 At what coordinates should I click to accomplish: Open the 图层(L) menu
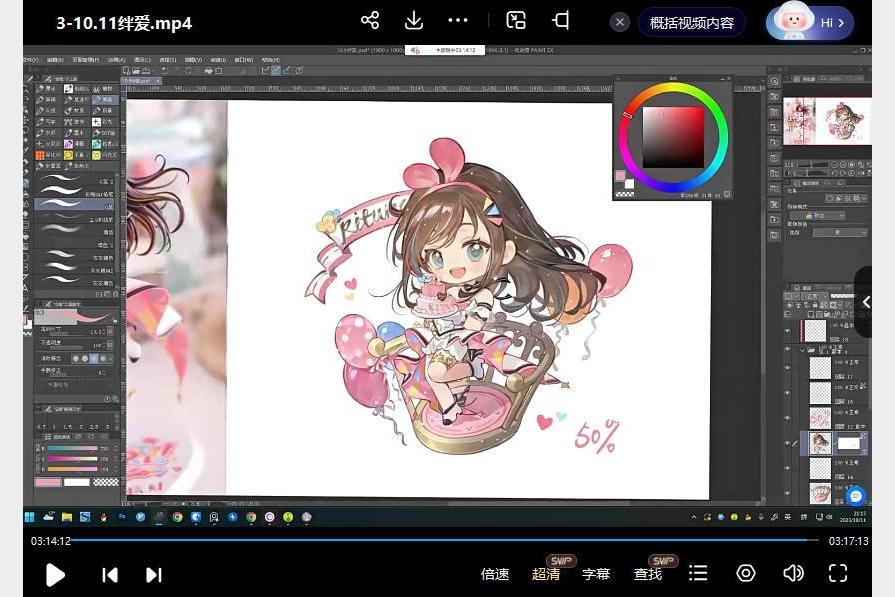[142, 59]
